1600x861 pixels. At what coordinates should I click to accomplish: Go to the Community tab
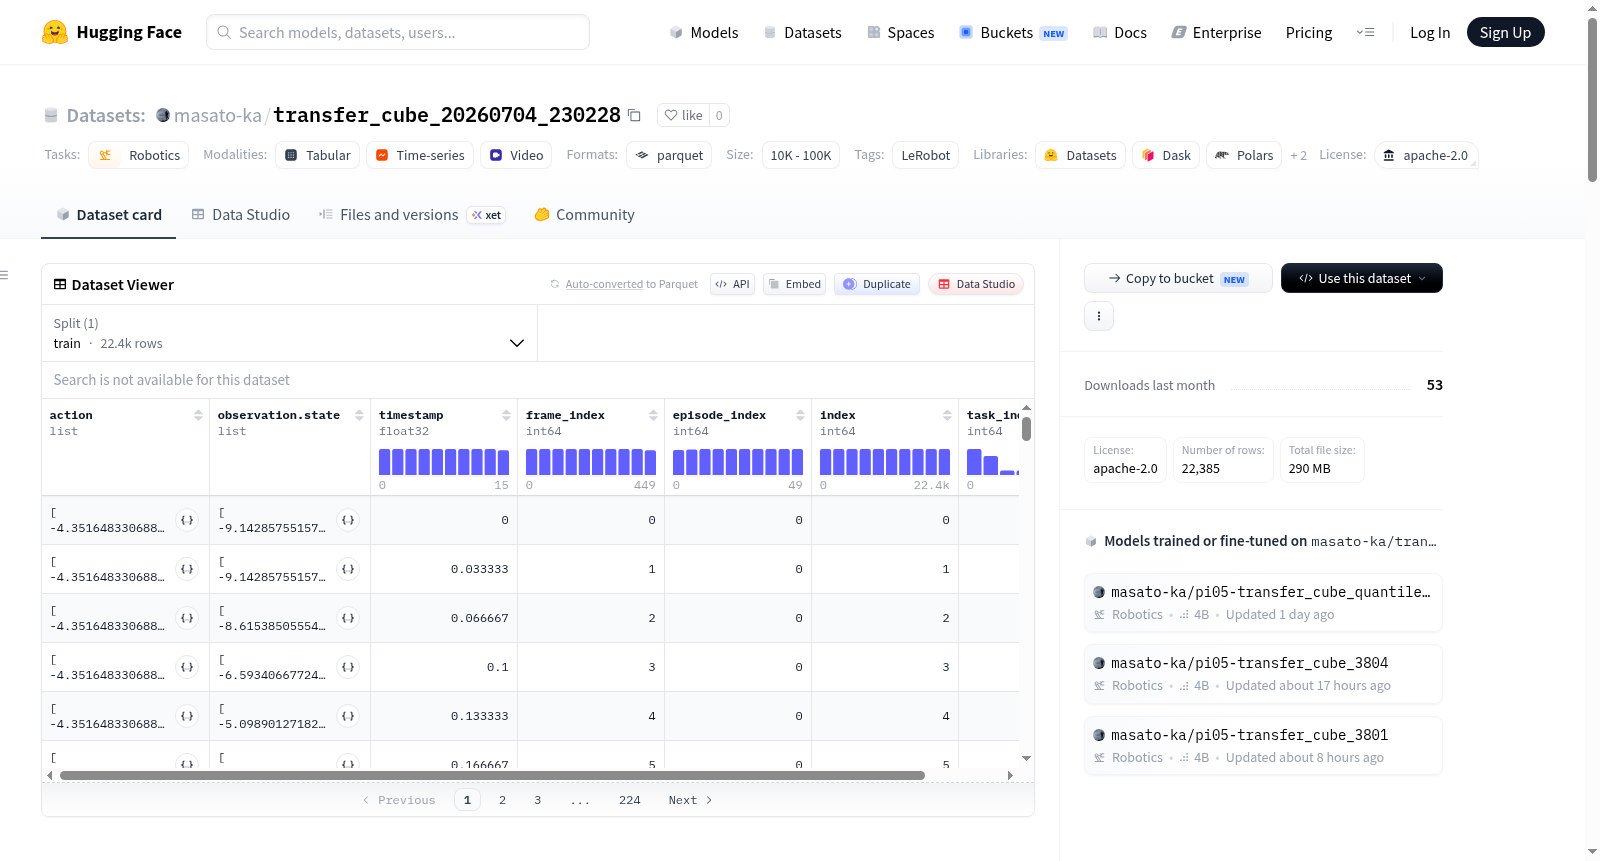coord(584,215)
